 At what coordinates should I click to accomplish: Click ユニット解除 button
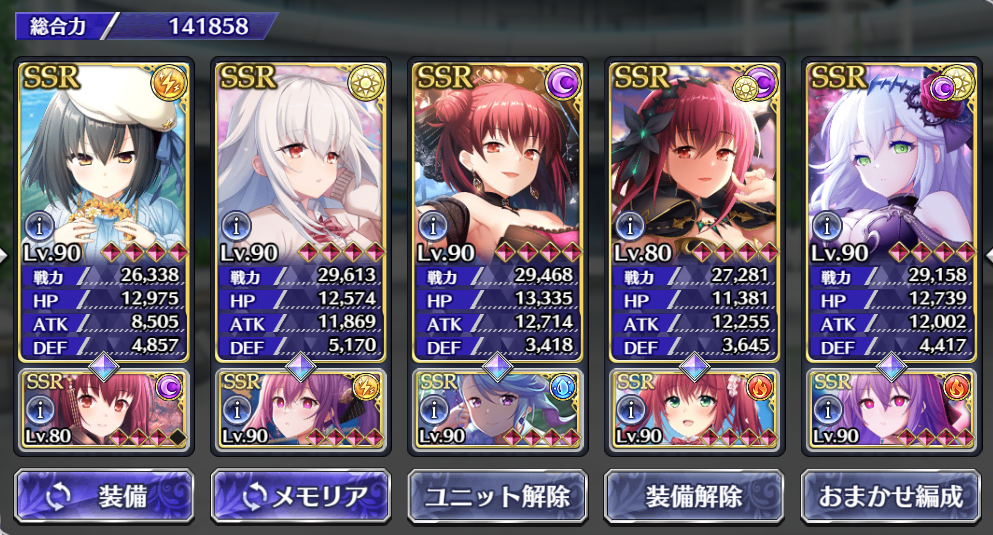coord(498,496)
